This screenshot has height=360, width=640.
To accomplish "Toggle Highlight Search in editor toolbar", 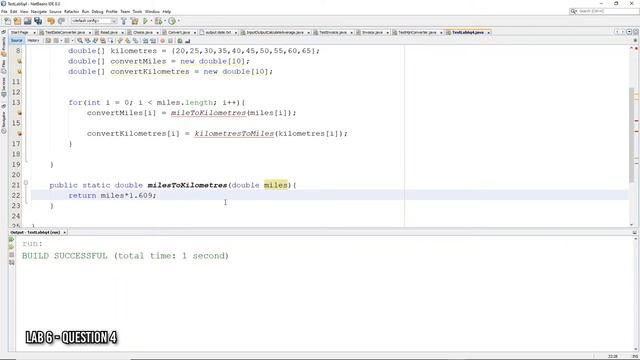I will [x=103, y=41].
